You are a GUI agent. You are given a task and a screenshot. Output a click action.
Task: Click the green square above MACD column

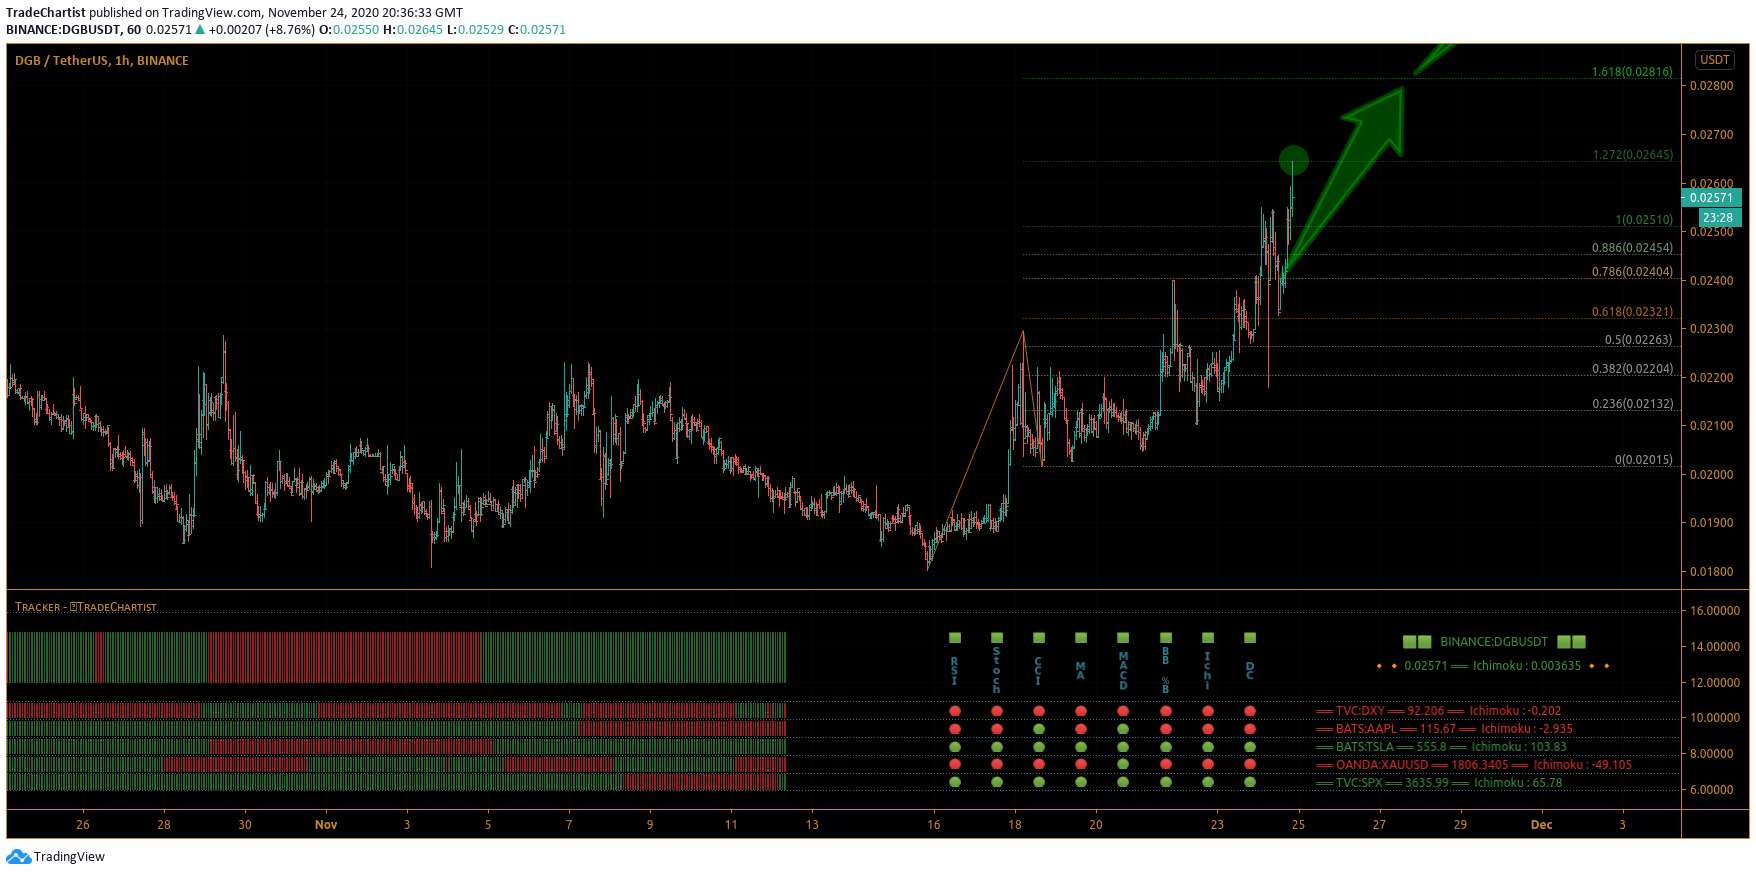click(x=1123, y=638)
